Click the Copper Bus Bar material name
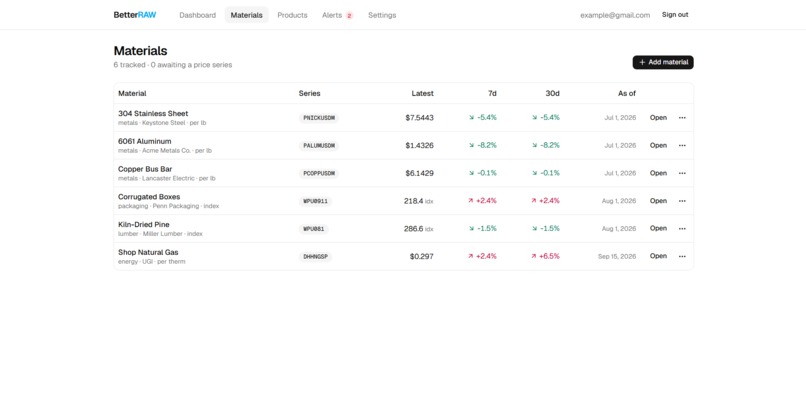This screenshot has height=415, width=806. click(x=145, y=169)
